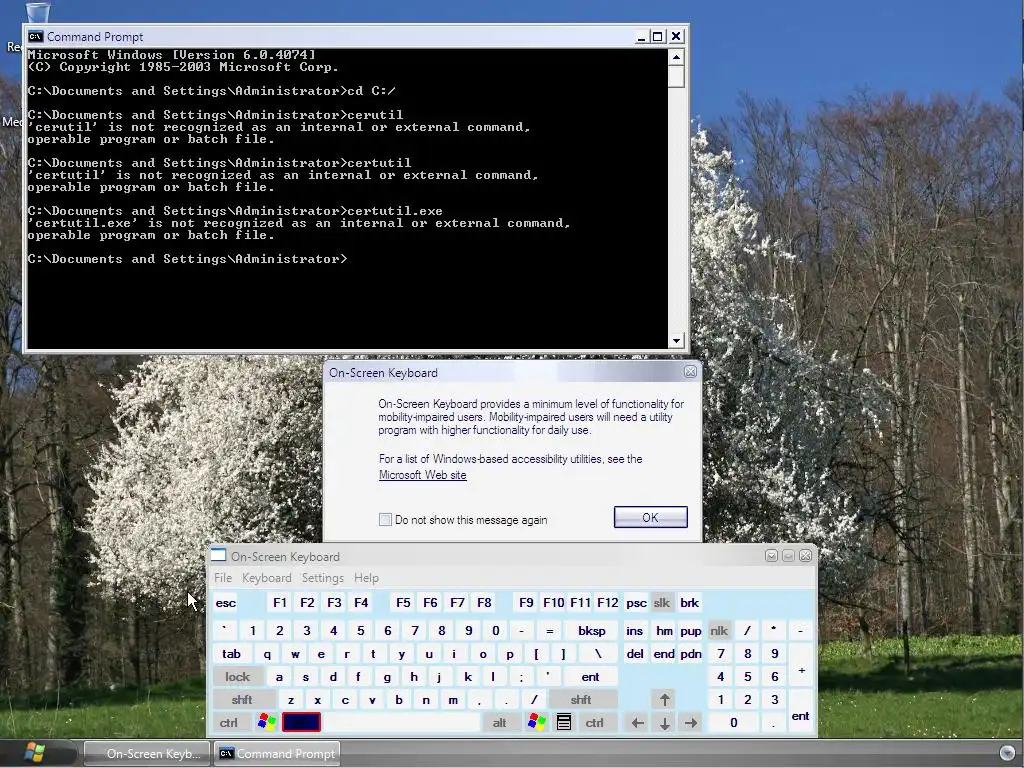Image resolution: width=1024 pixels, height=768 pixels.
Task: Click the application menu key on keyboard
Action: point(564,722)
